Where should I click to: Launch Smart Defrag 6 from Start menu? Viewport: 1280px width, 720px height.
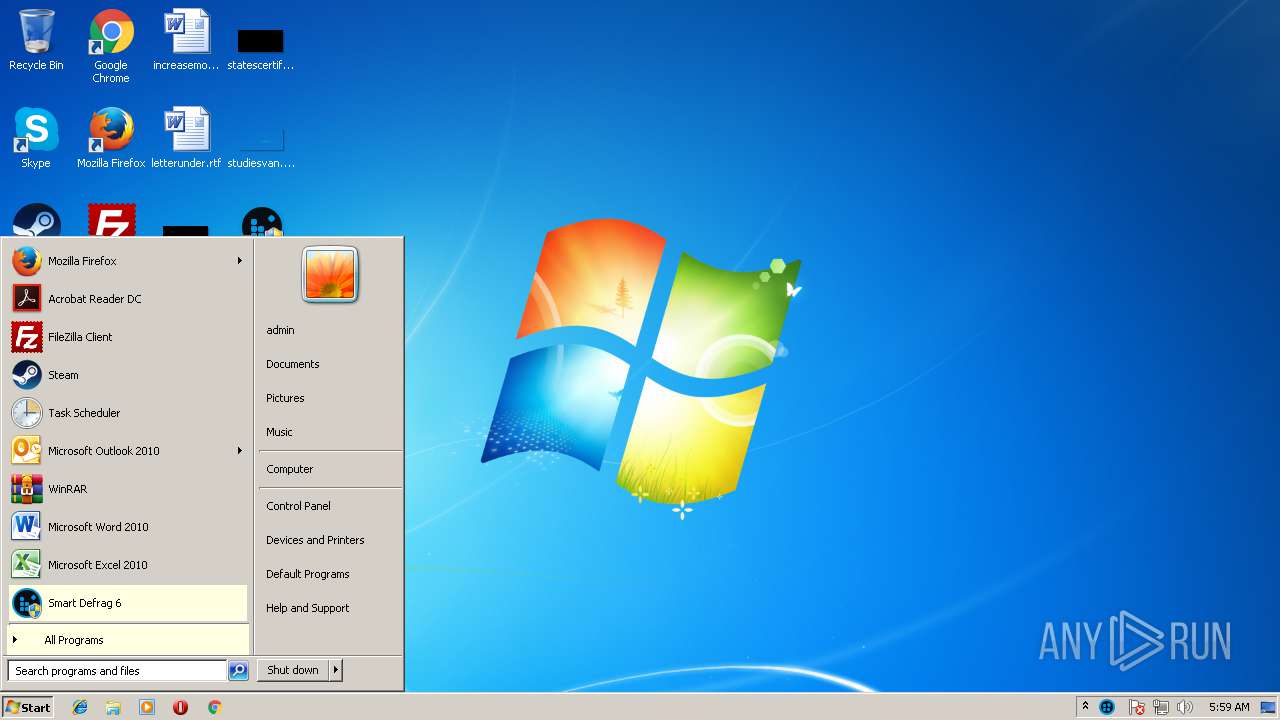pyautogui.click(x=128, y=603)
